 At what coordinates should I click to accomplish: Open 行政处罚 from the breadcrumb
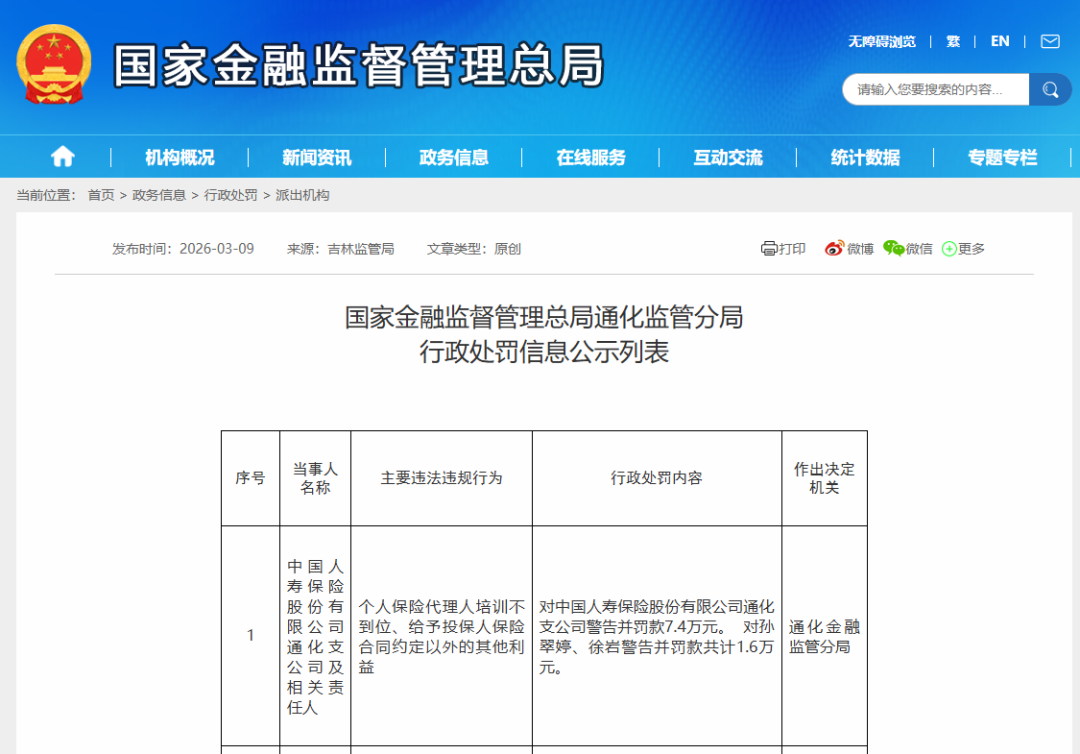(x=234, y=196)
